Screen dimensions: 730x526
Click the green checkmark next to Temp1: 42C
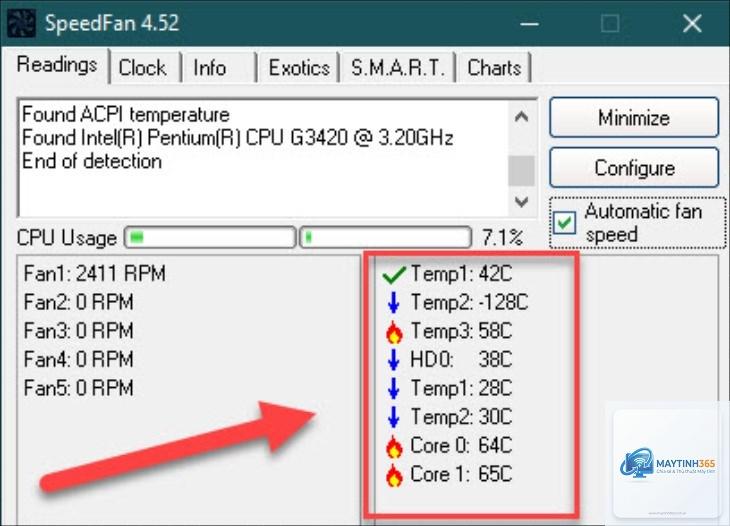click(x=393, y=274)
